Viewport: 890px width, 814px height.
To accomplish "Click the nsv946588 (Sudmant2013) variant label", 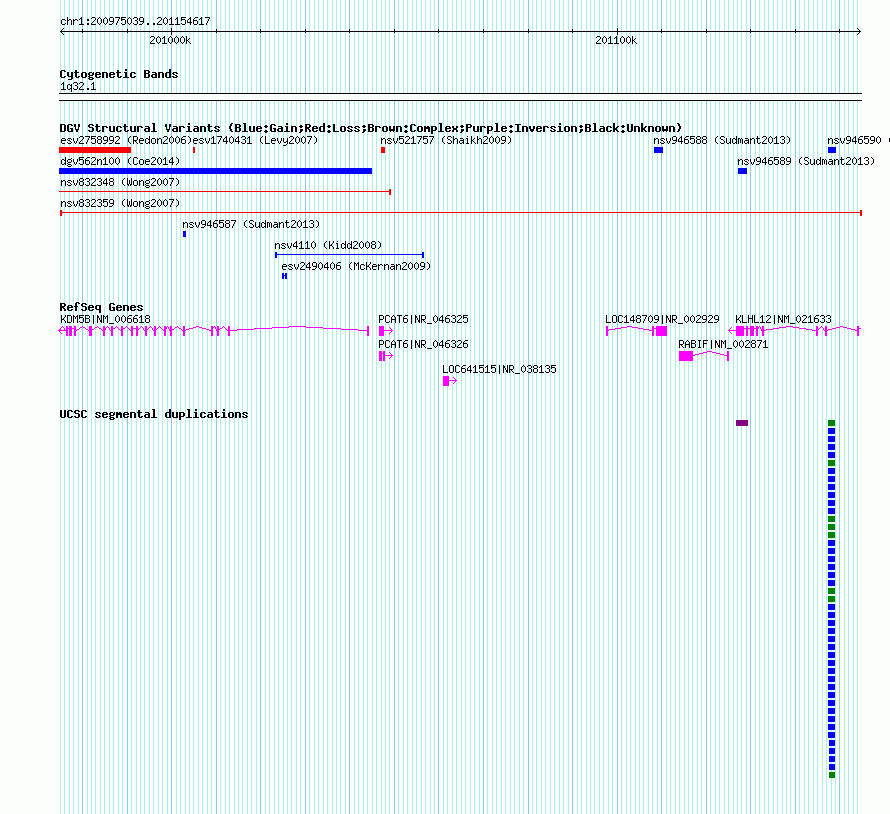I will point(722,140).
